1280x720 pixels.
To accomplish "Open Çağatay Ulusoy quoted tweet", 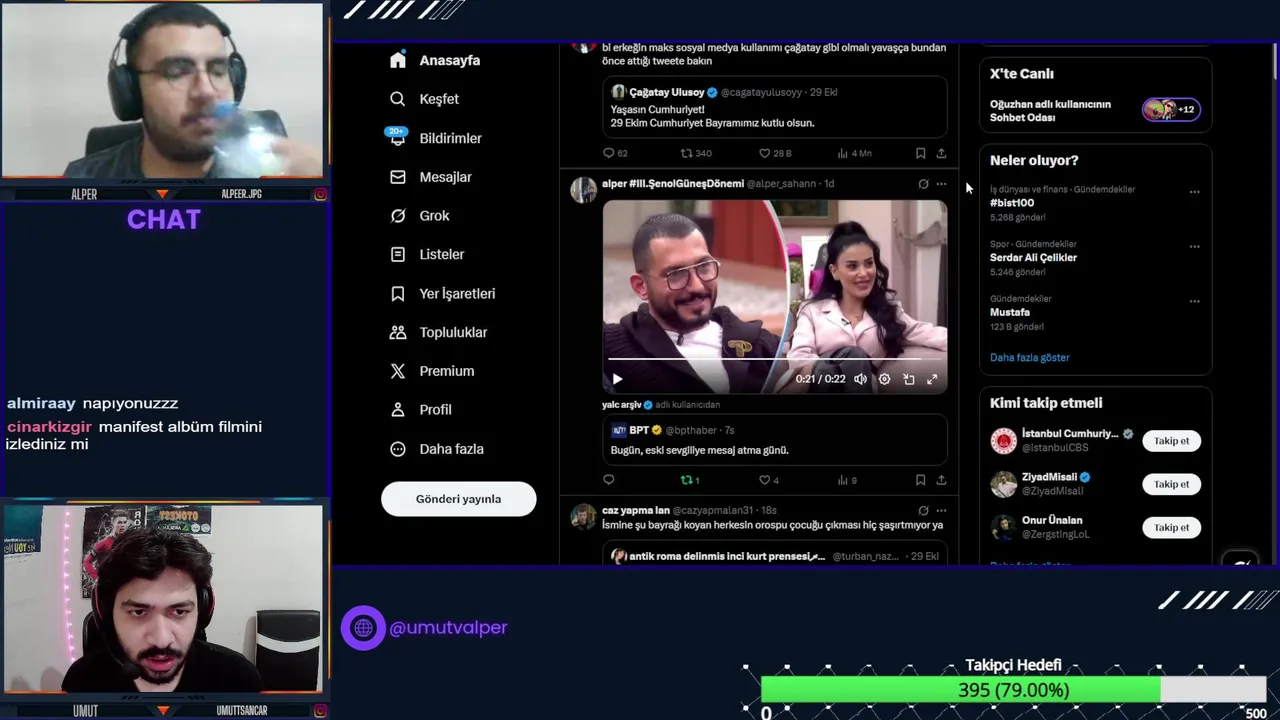I will (x=775, y=107).
